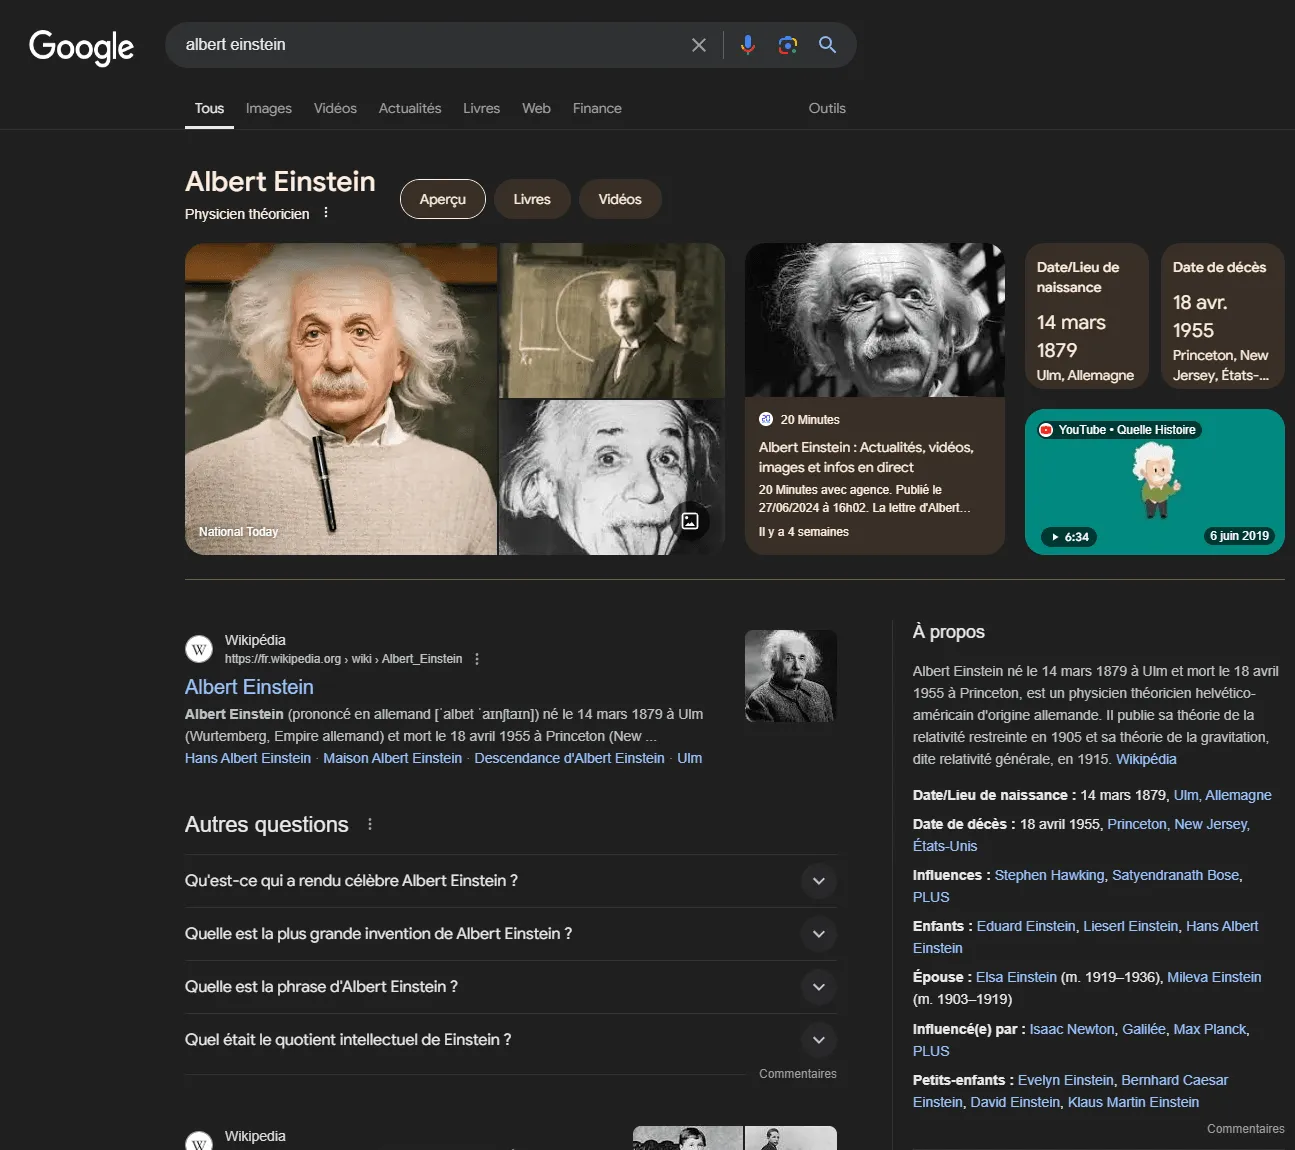The image size is (1295, 1150).
Task: Open the Mileva Einstein link
Action: pyautogui.click(x=1214, y=977)
